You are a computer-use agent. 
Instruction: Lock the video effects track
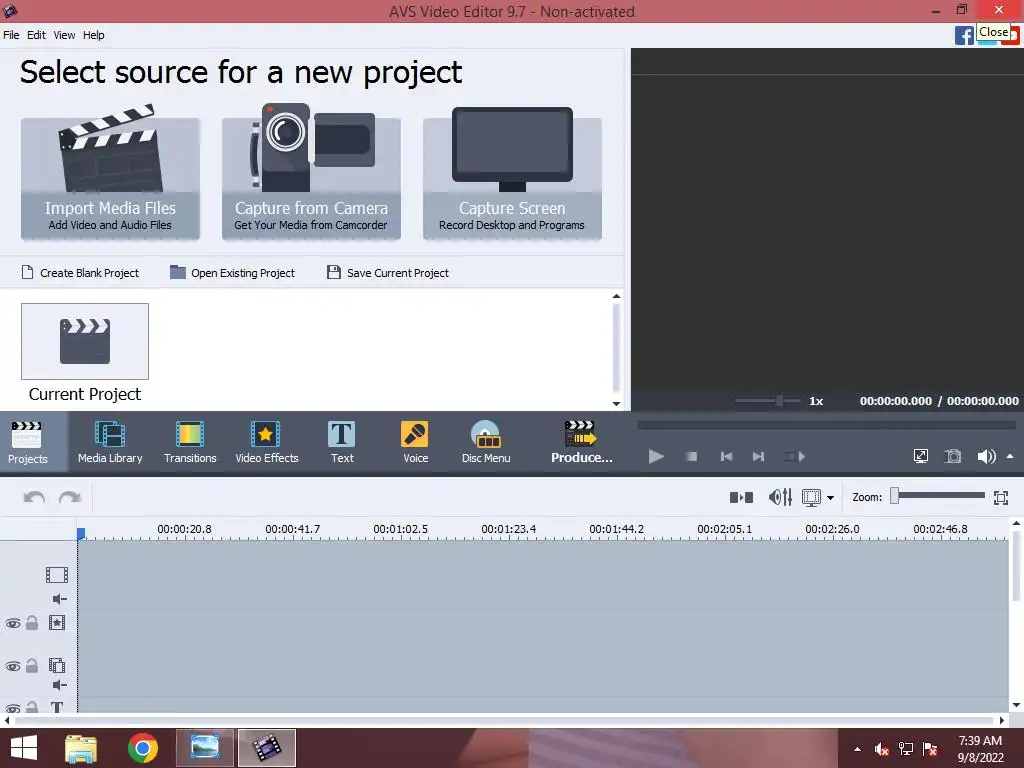coord(31,622)
